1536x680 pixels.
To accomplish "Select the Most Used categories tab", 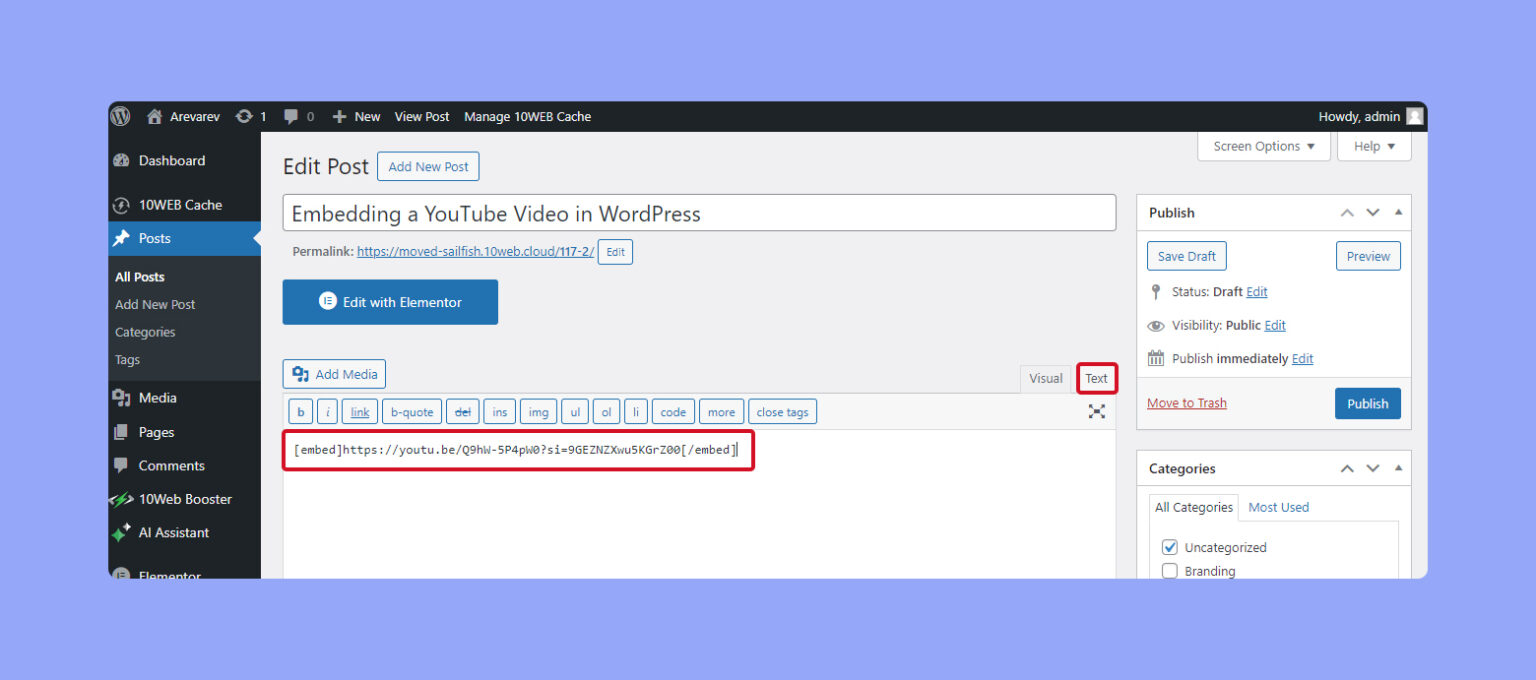I will tap(1278, 507).
